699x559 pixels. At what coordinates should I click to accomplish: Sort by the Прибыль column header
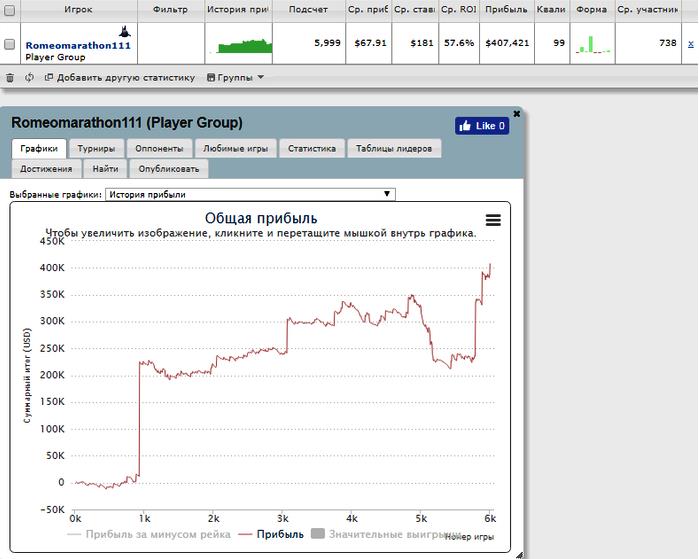click(x=506, y=9)
